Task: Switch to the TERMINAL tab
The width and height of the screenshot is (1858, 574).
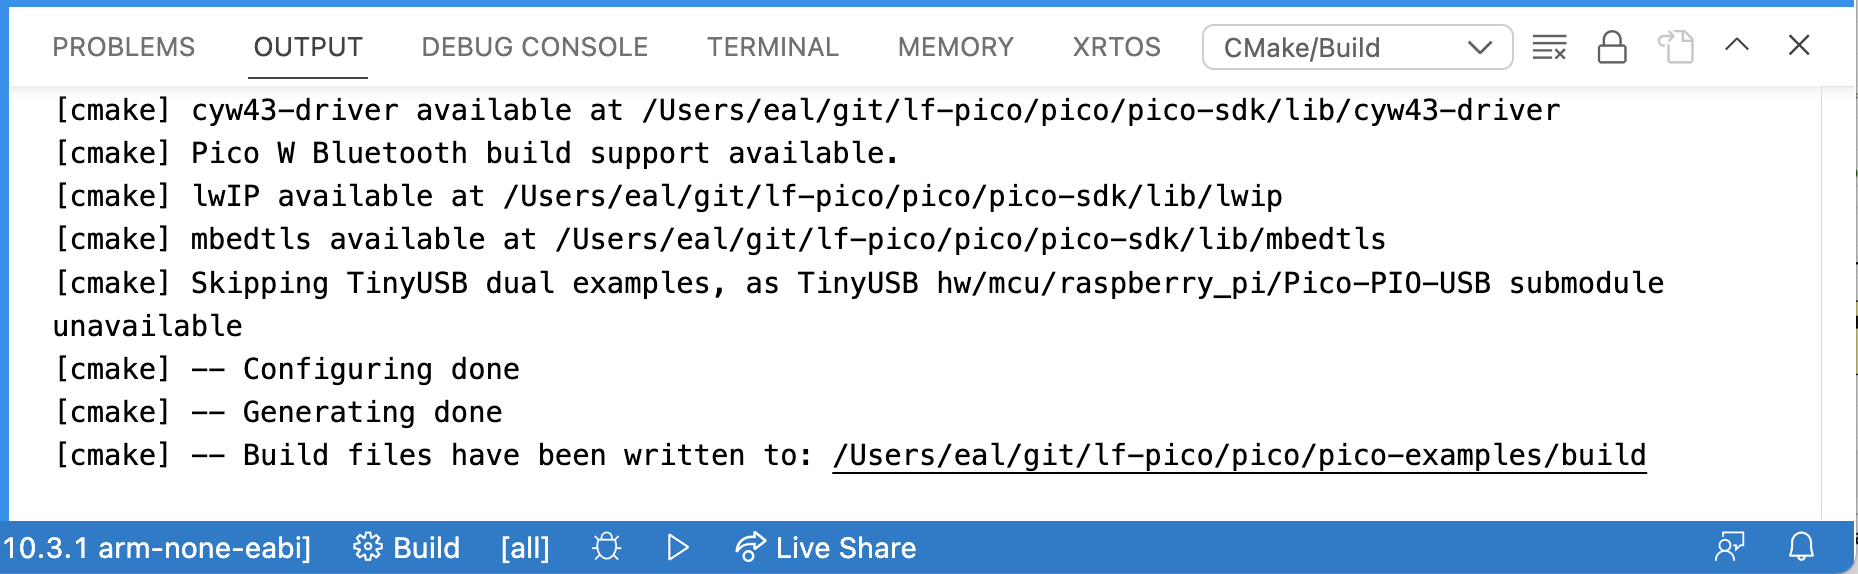Action: point(773,47)
